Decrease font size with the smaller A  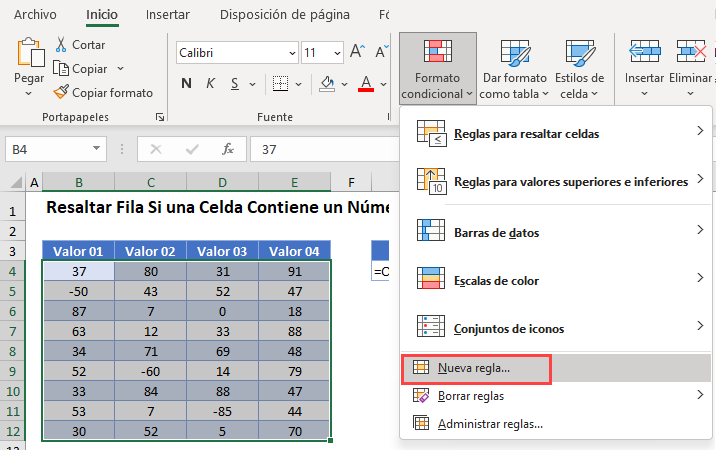click(x=381, y=51)
